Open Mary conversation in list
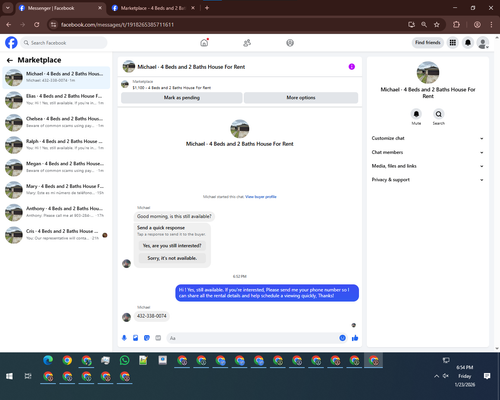 coord(56,190)
